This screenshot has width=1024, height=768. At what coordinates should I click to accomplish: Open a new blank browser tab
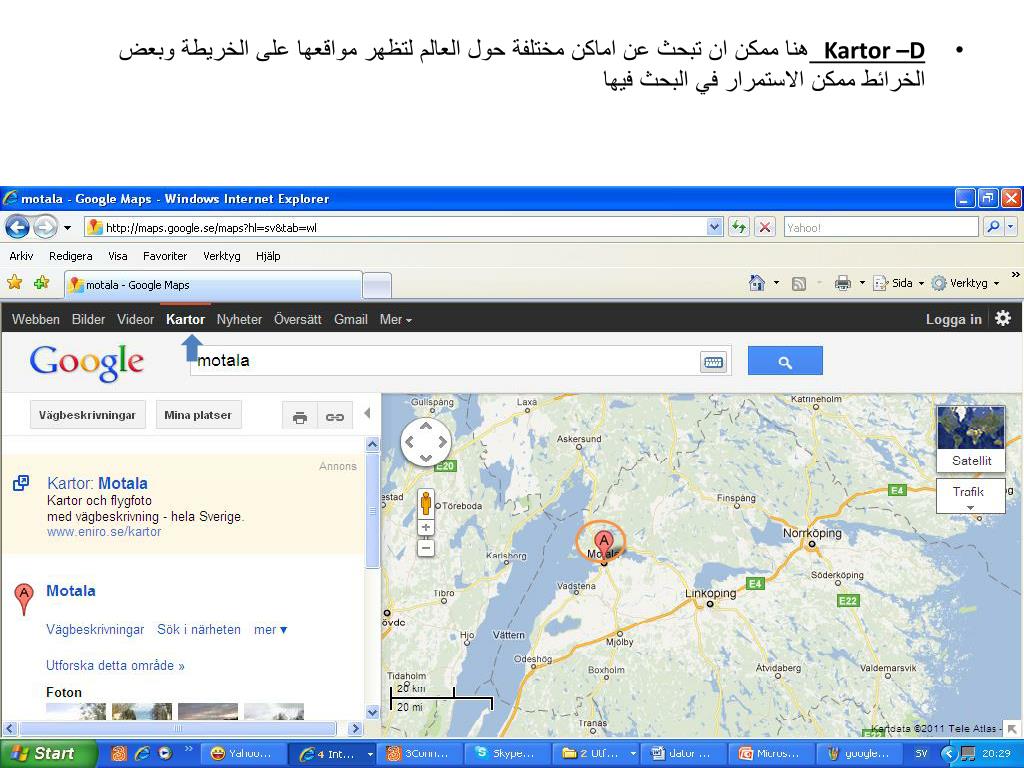pyautogui.click(x=377, y=285)
